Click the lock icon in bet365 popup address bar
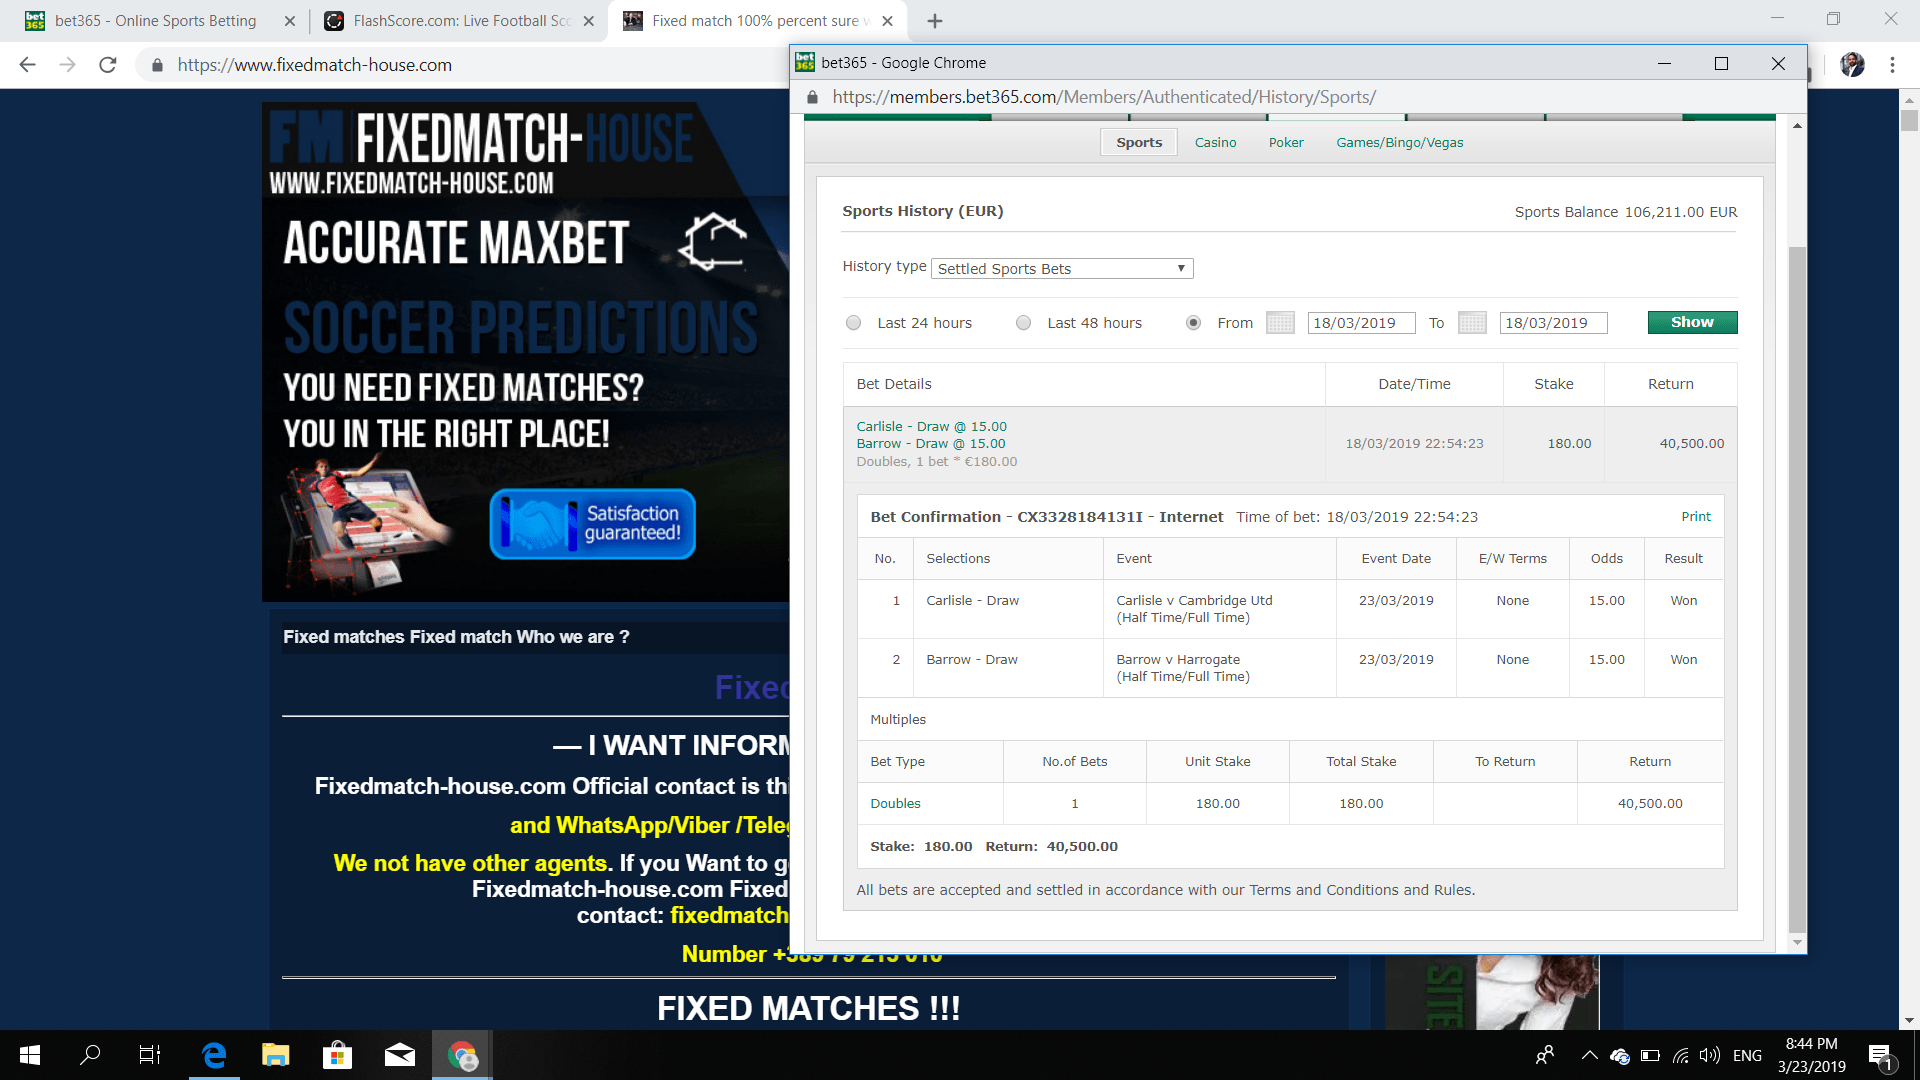 point(812,97)
